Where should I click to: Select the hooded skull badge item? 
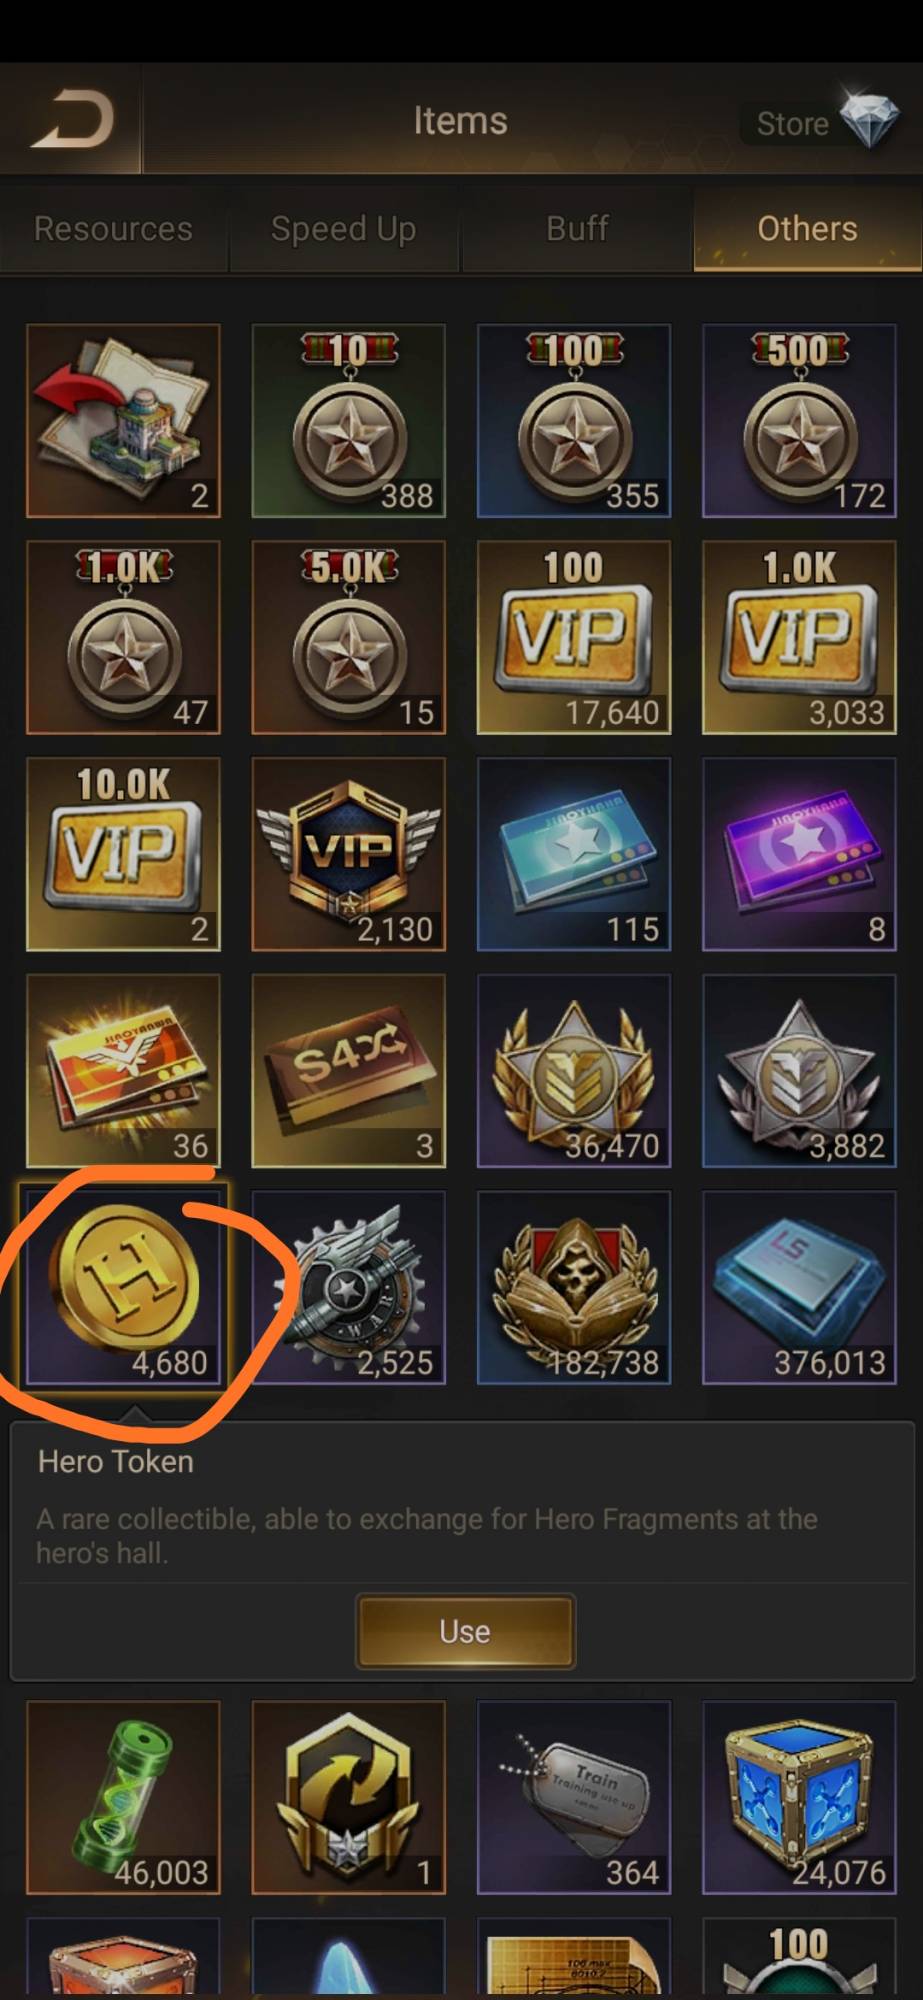point(574,1287)
